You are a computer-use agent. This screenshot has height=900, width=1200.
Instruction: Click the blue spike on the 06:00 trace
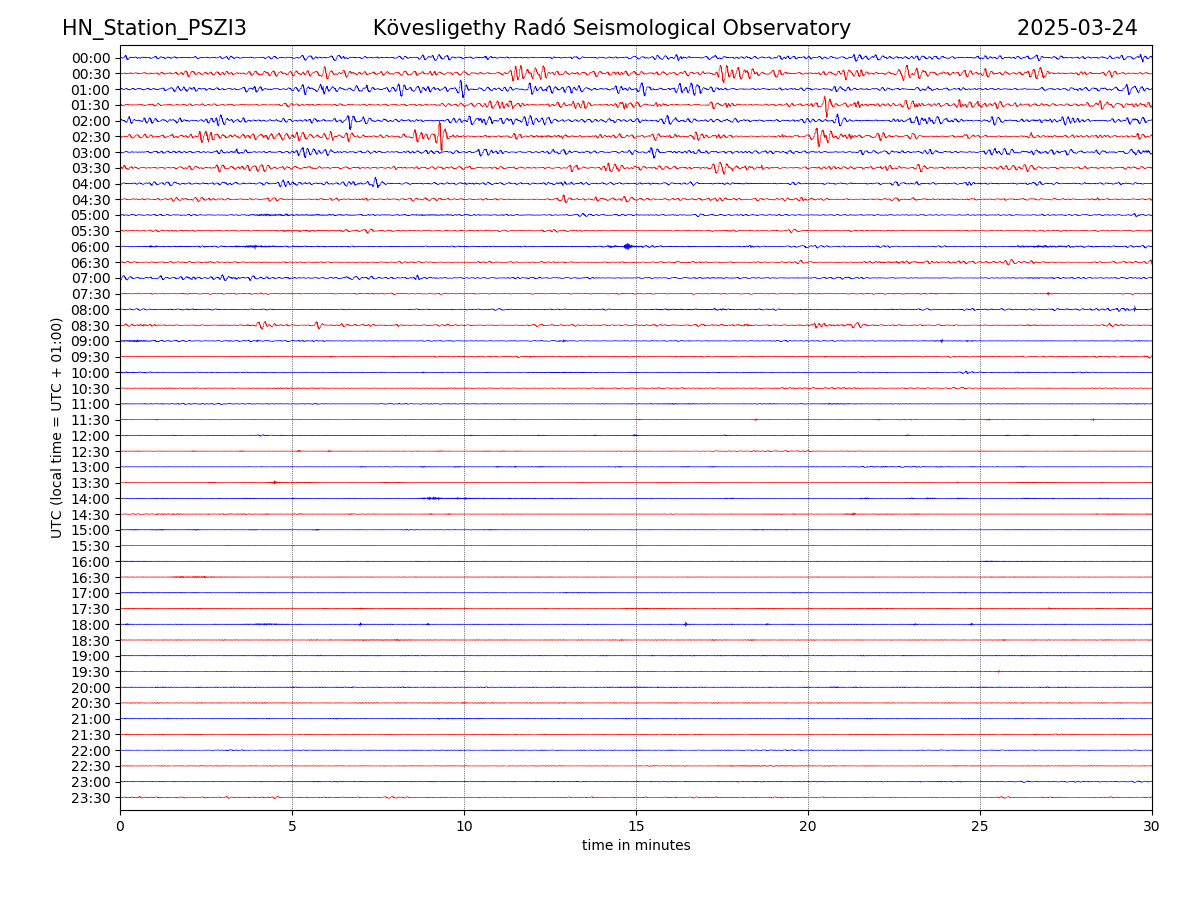tap(627, 246)
